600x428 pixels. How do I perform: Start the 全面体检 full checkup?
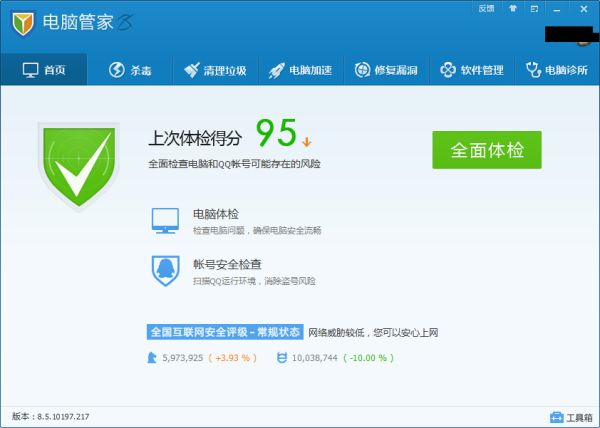pos(487,150)
